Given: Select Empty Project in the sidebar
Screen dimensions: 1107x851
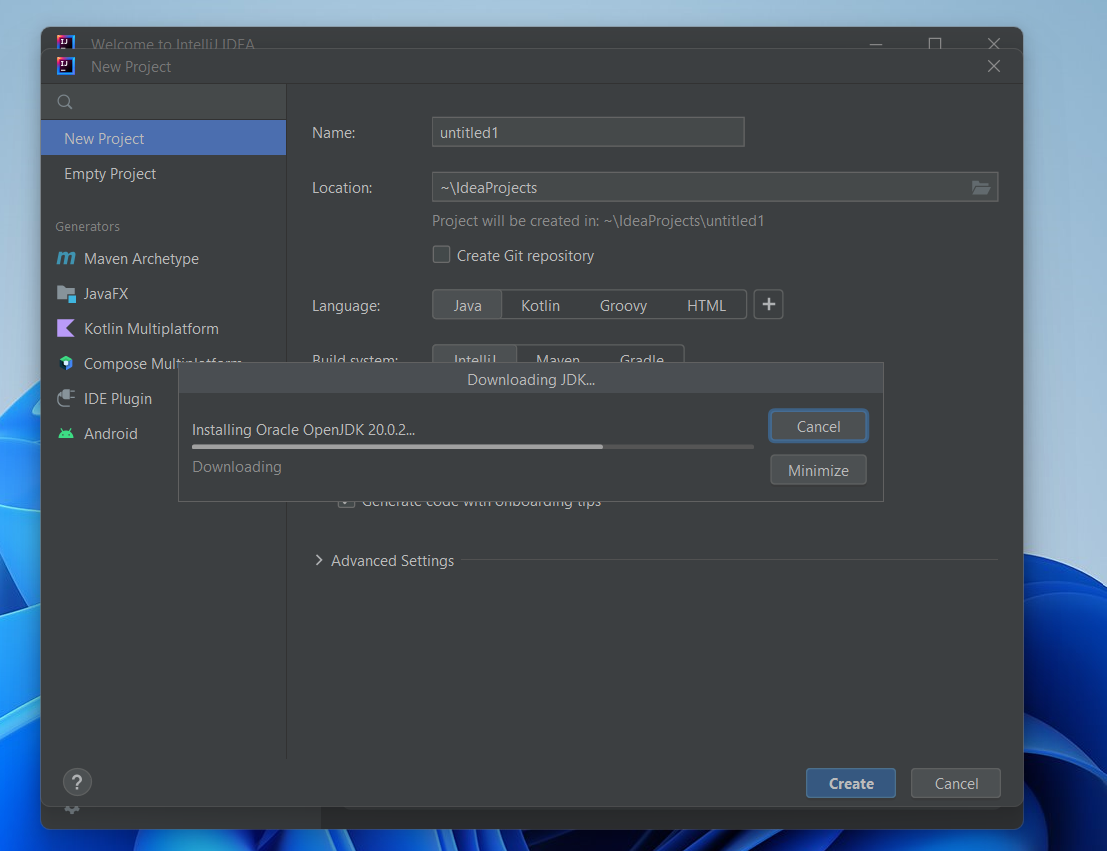Looking at the screenshot, I should (163, 174).
